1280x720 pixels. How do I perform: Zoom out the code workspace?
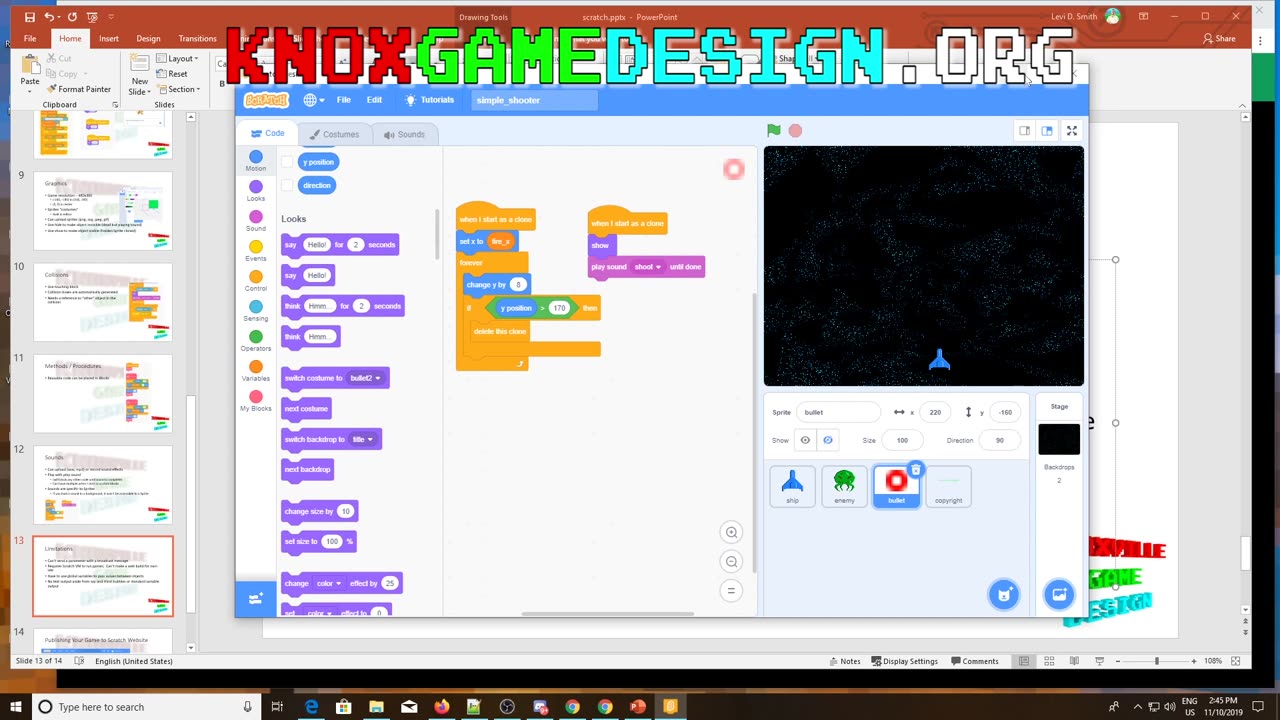[731, 562]
